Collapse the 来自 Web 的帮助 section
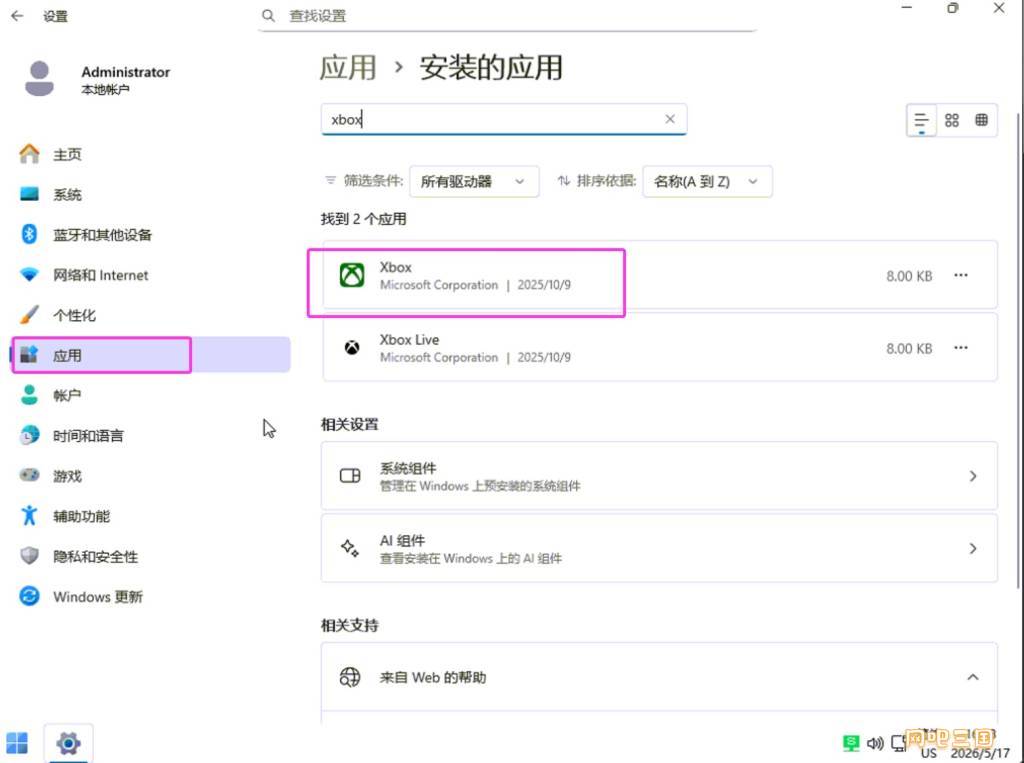 click(972, 677)
